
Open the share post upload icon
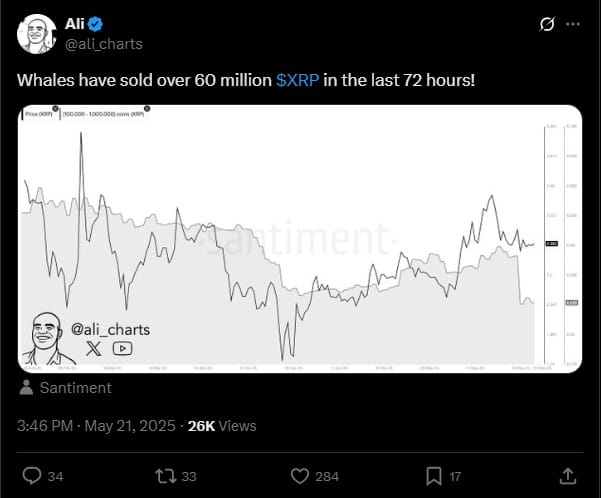click(568, 476)
